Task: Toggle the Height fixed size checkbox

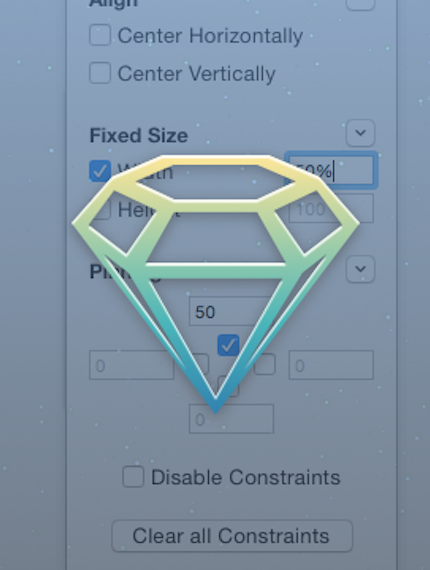Action: (x=100, y=210)
